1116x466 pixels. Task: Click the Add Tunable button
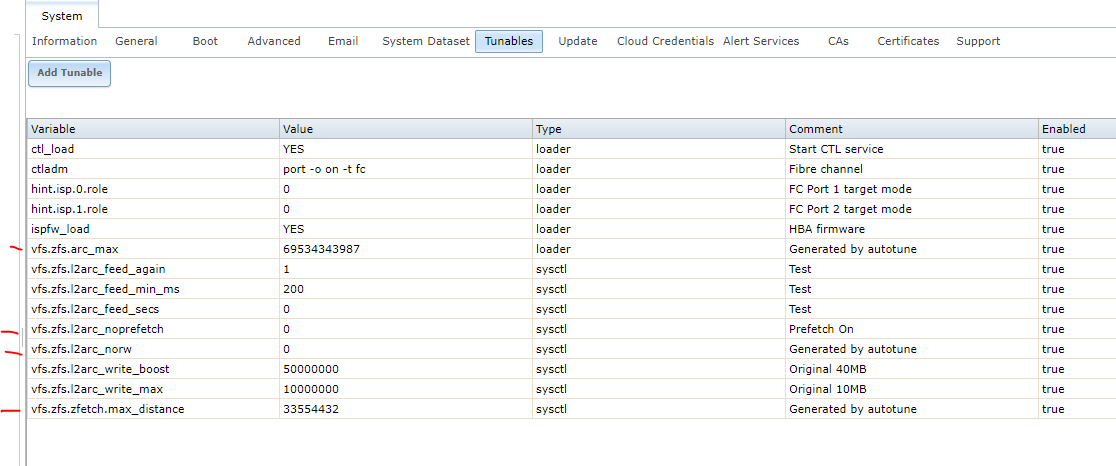click(x=70, y=73)
